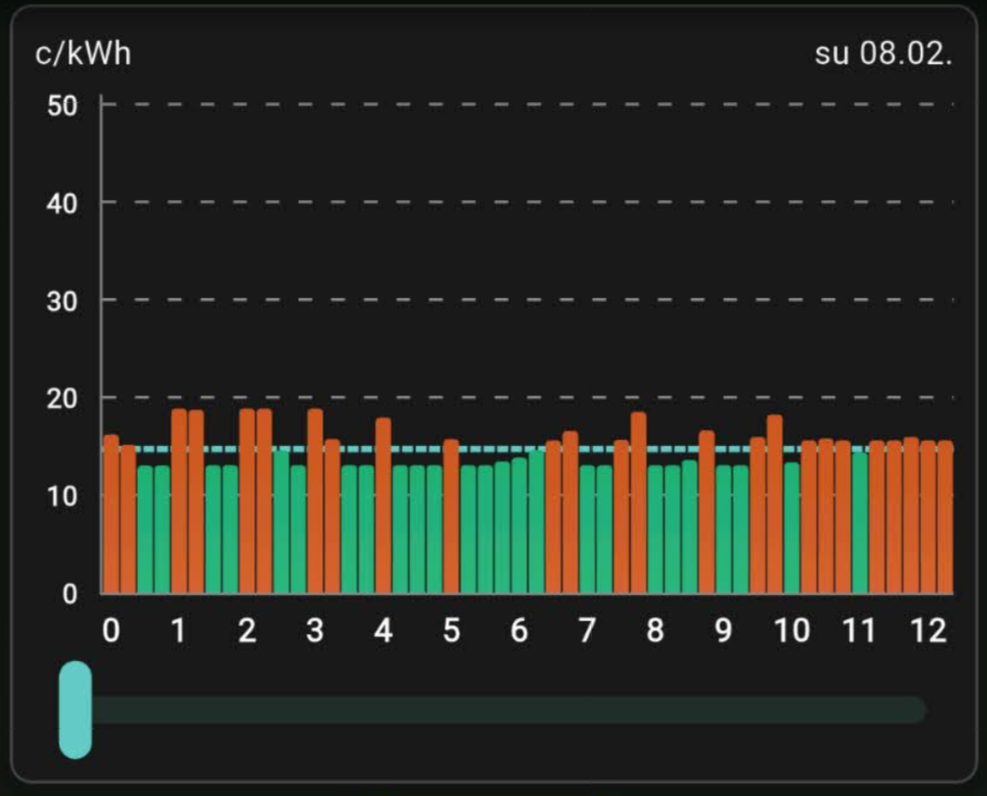Select the 20 value on y-axis
Viewport: 987px width, 796px height.
click(62, 399)
